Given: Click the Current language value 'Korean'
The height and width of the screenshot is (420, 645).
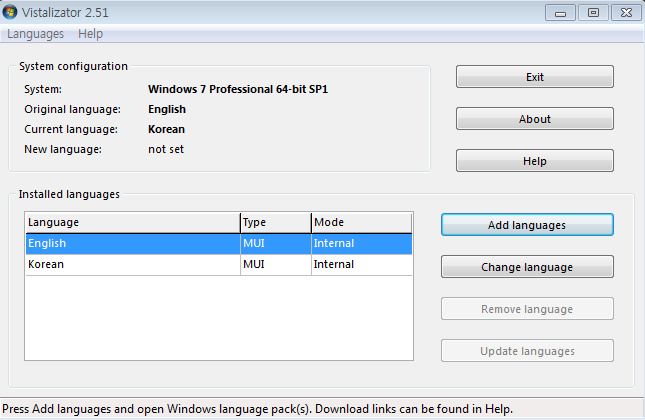Looking at the screenshot, I should point(166,129).
